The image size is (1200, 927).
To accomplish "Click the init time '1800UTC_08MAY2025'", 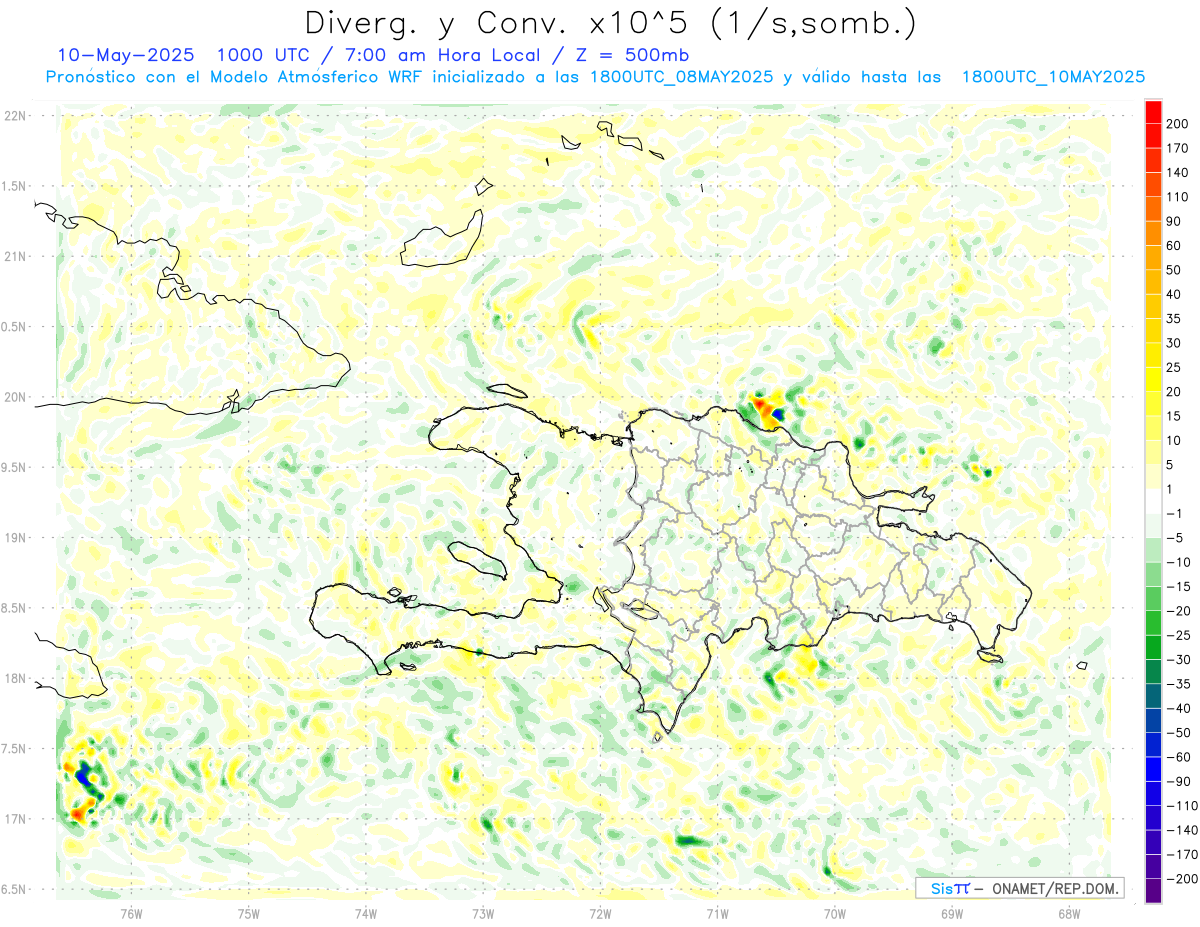I will coord(682,77).
